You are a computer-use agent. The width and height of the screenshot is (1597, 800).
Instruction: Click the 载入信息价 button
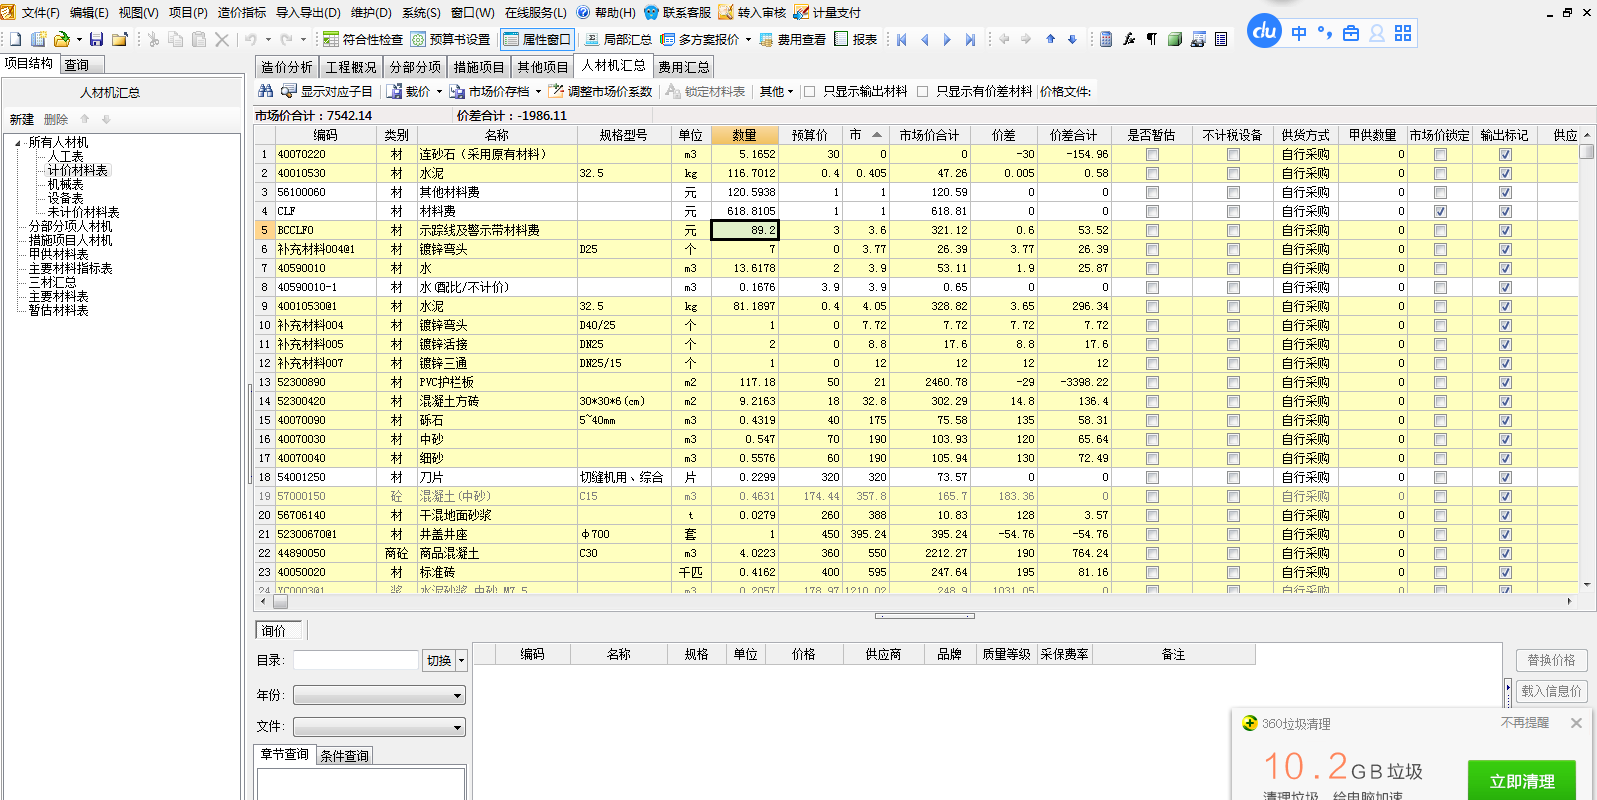[1551, 691]
